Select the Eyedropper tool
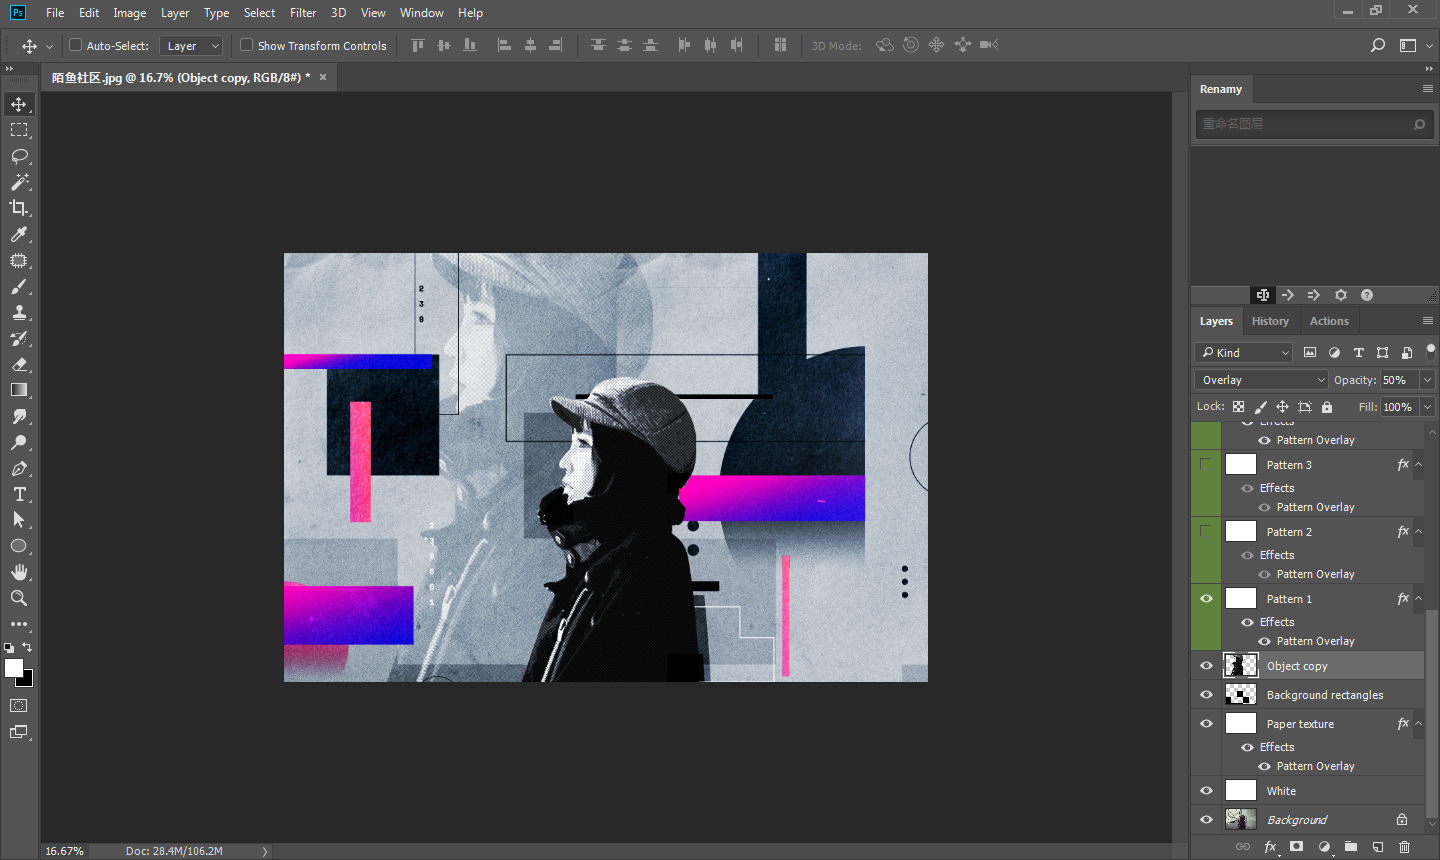 (19, 234)
